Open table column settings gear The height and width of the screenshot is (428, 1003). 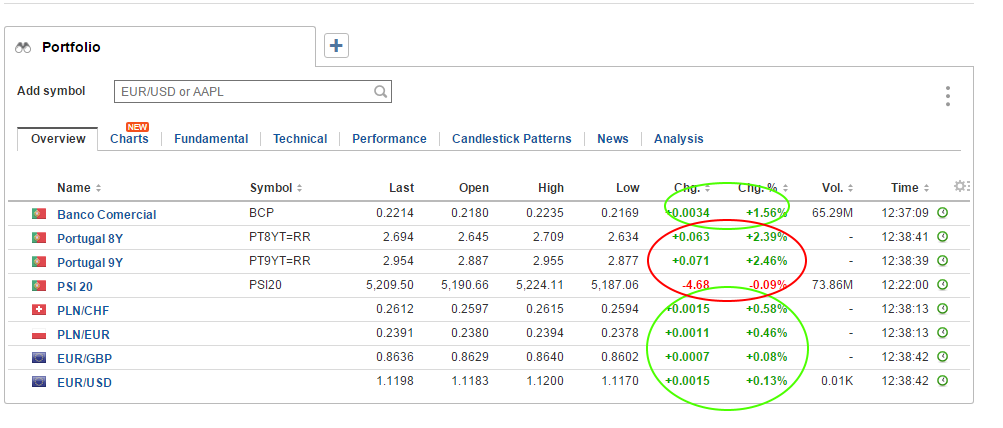pos(961,186)
